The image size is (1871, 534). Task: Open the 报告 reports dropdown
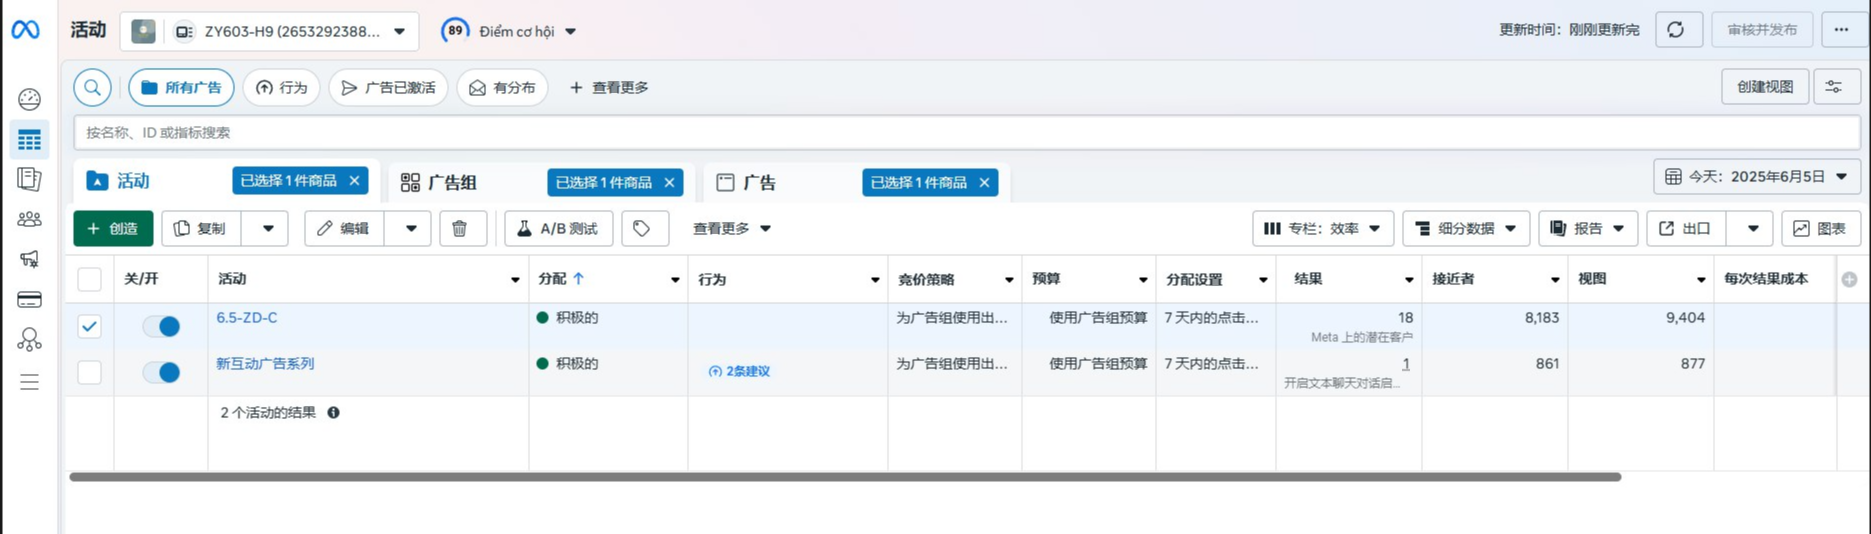point(1587,228)
